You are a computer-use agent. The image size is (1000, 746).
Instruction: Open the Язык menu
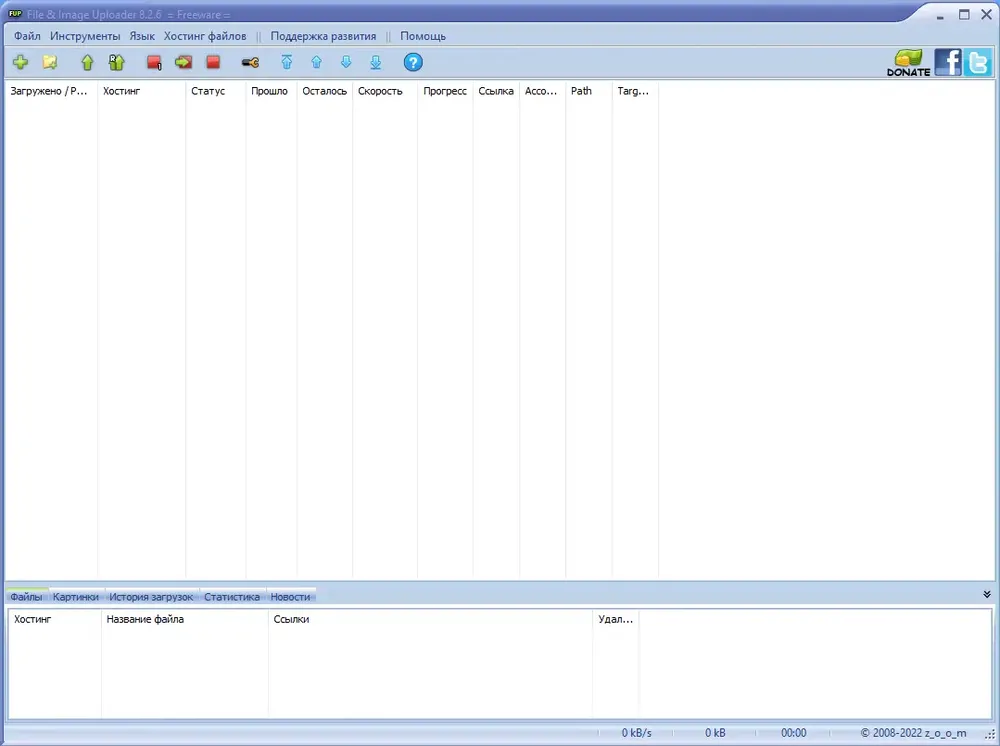142,36
